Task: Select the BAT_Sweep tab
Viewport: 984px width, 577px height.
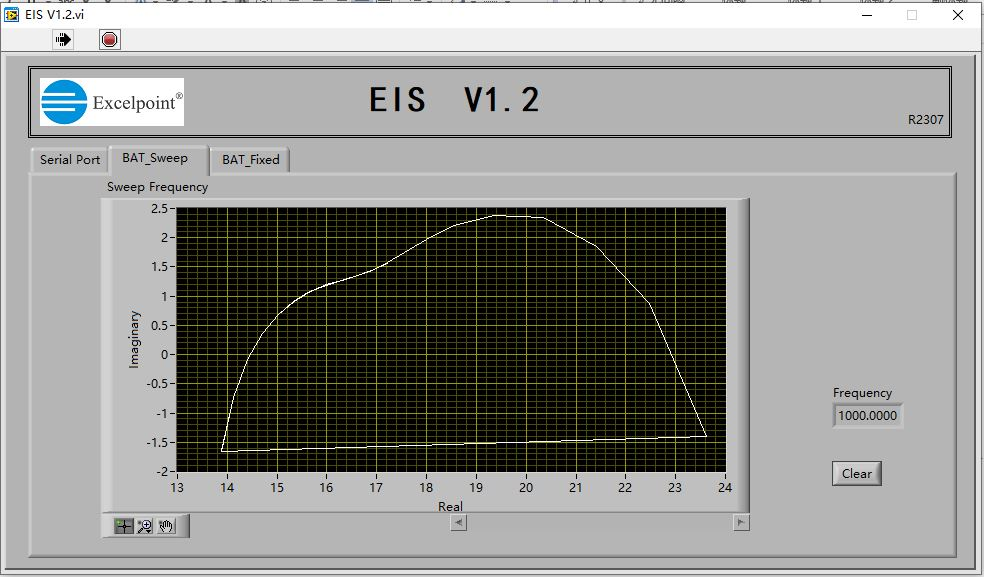Action: (155, 158)
